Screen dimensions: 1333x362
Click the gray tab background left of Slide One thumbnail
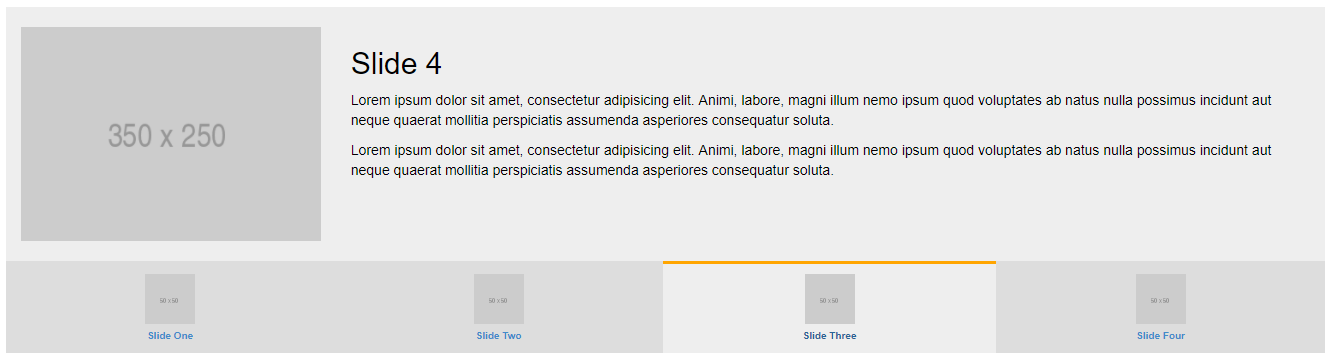click(x=75, y=307)
